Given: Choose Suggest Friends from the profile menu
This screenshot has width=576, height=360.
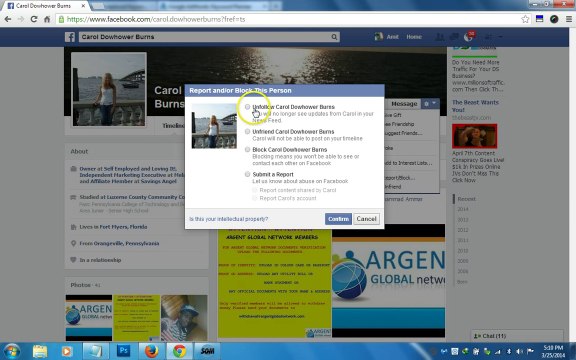Looking at the screenshot, I should 403,133.
